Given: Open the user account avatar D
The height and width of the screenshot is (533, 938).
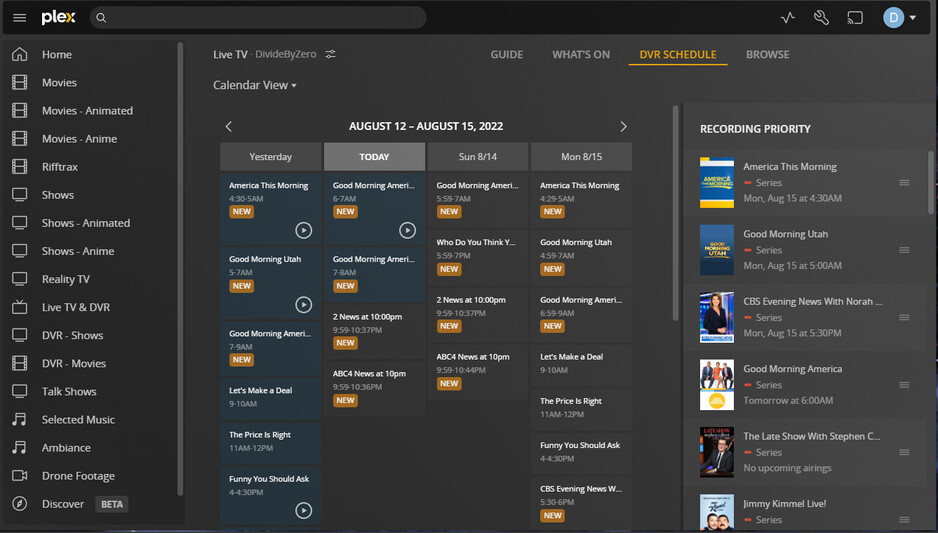Looking at the screenshot, I should 893,17.
